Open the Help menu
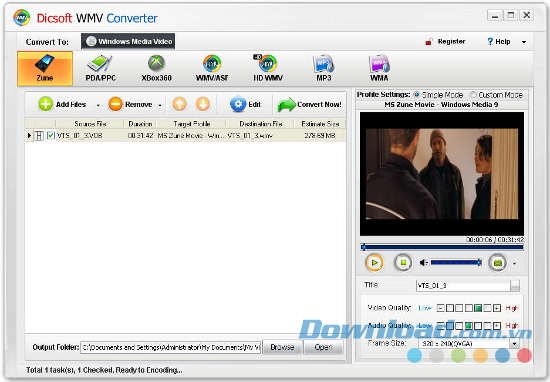This screenshot has width=550, height=382. [498, 41]
